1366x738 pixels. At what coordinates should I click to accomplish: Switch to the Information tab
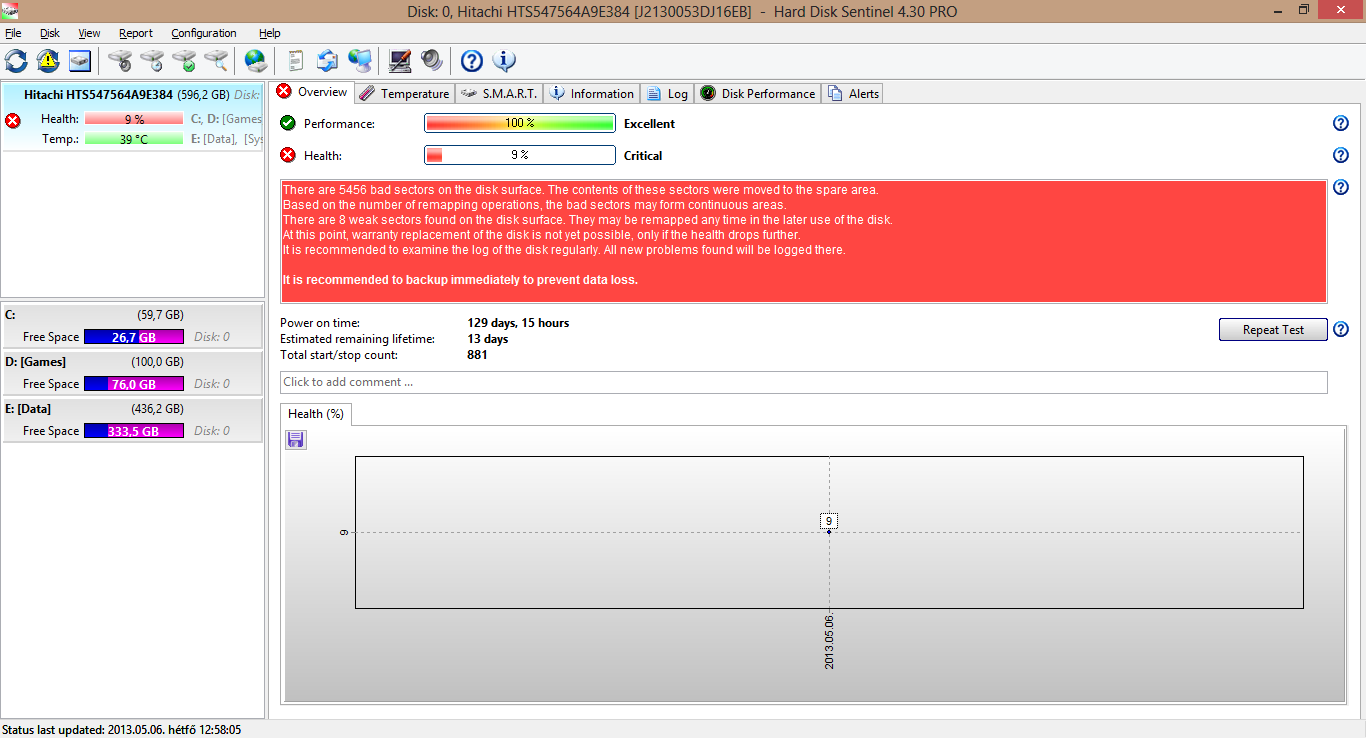[x=591, y=93]
